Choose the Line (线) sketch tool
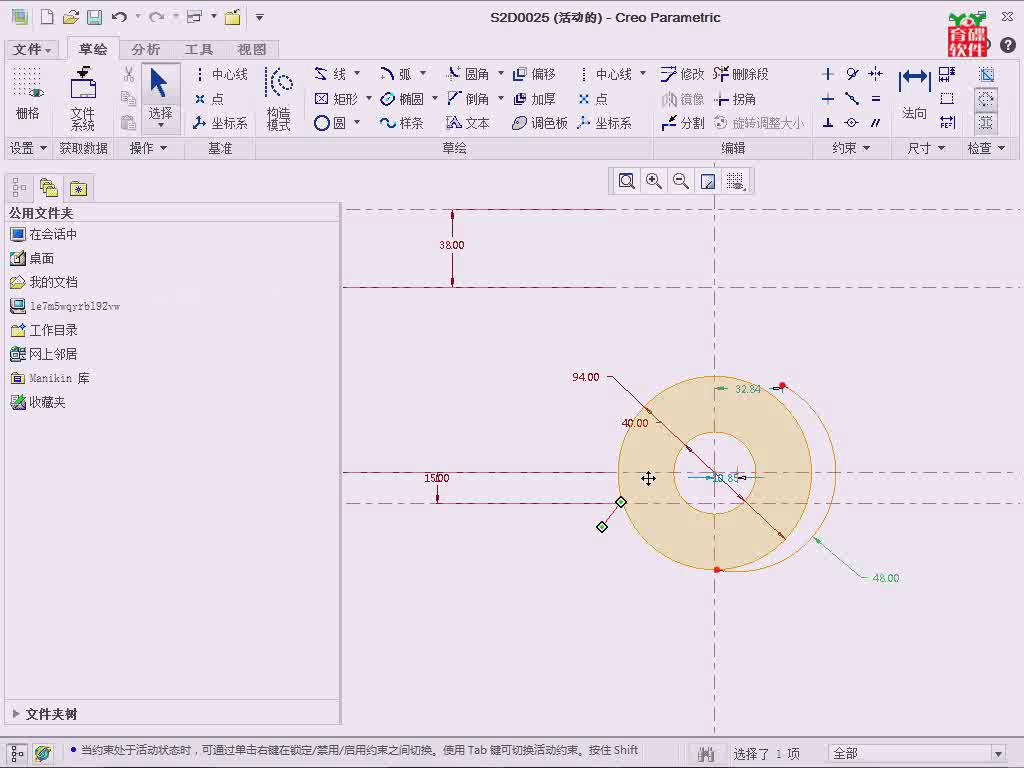The height and width of the screenshot is (768, 1024). pos(330,74)
